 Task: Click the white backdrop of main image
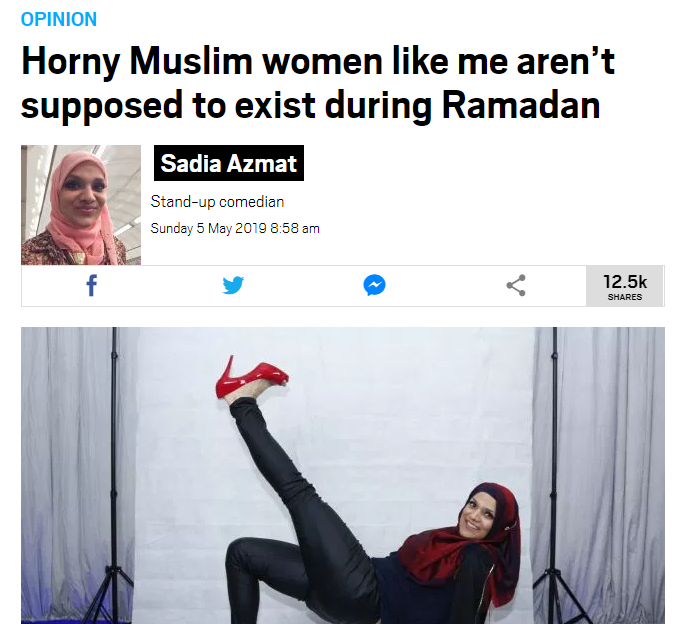391,413
